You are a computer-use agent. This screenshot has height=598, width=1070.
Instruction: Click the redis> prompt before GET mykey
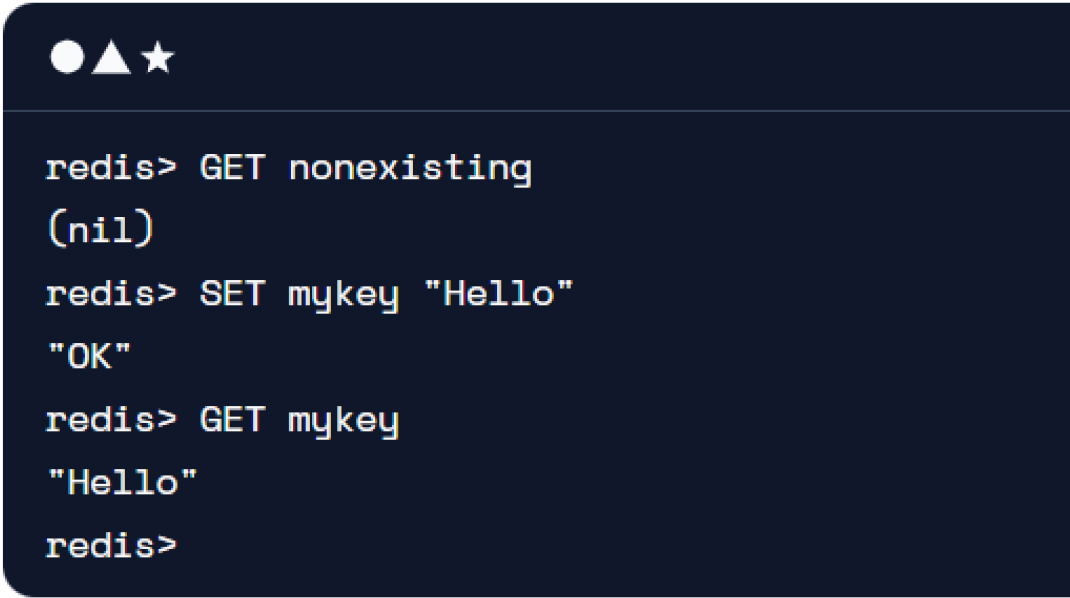(111, 420)
